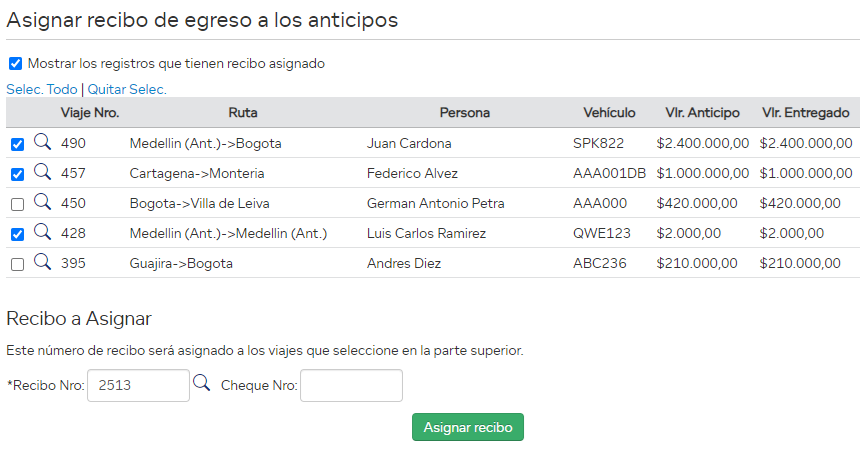Screen dimensions: 860x461
Task: Search receipts with Recibo Nro magnifier
Action: 201,383
